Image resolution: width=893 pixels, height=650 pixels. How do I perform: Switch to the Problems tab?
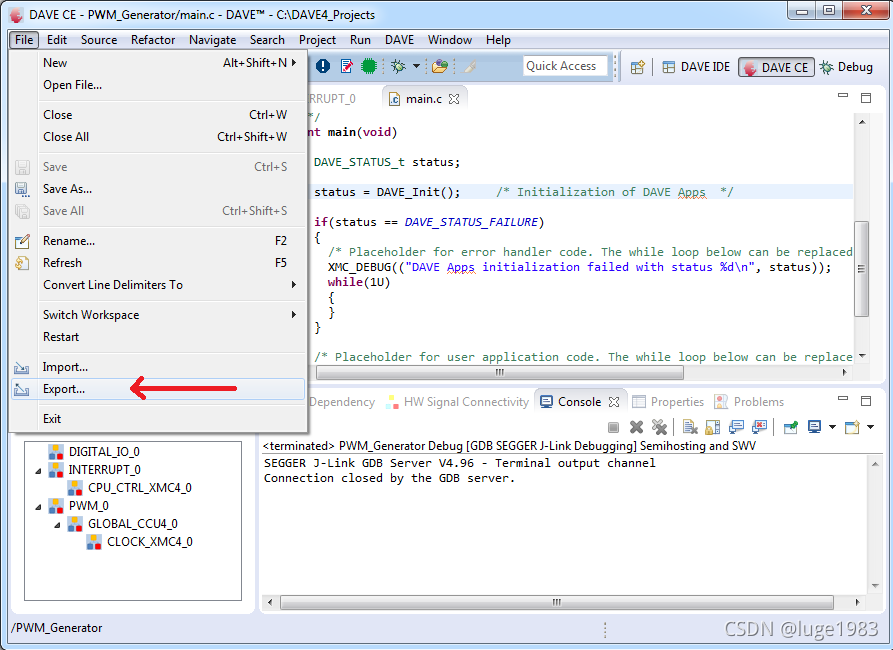coord(749,402)
